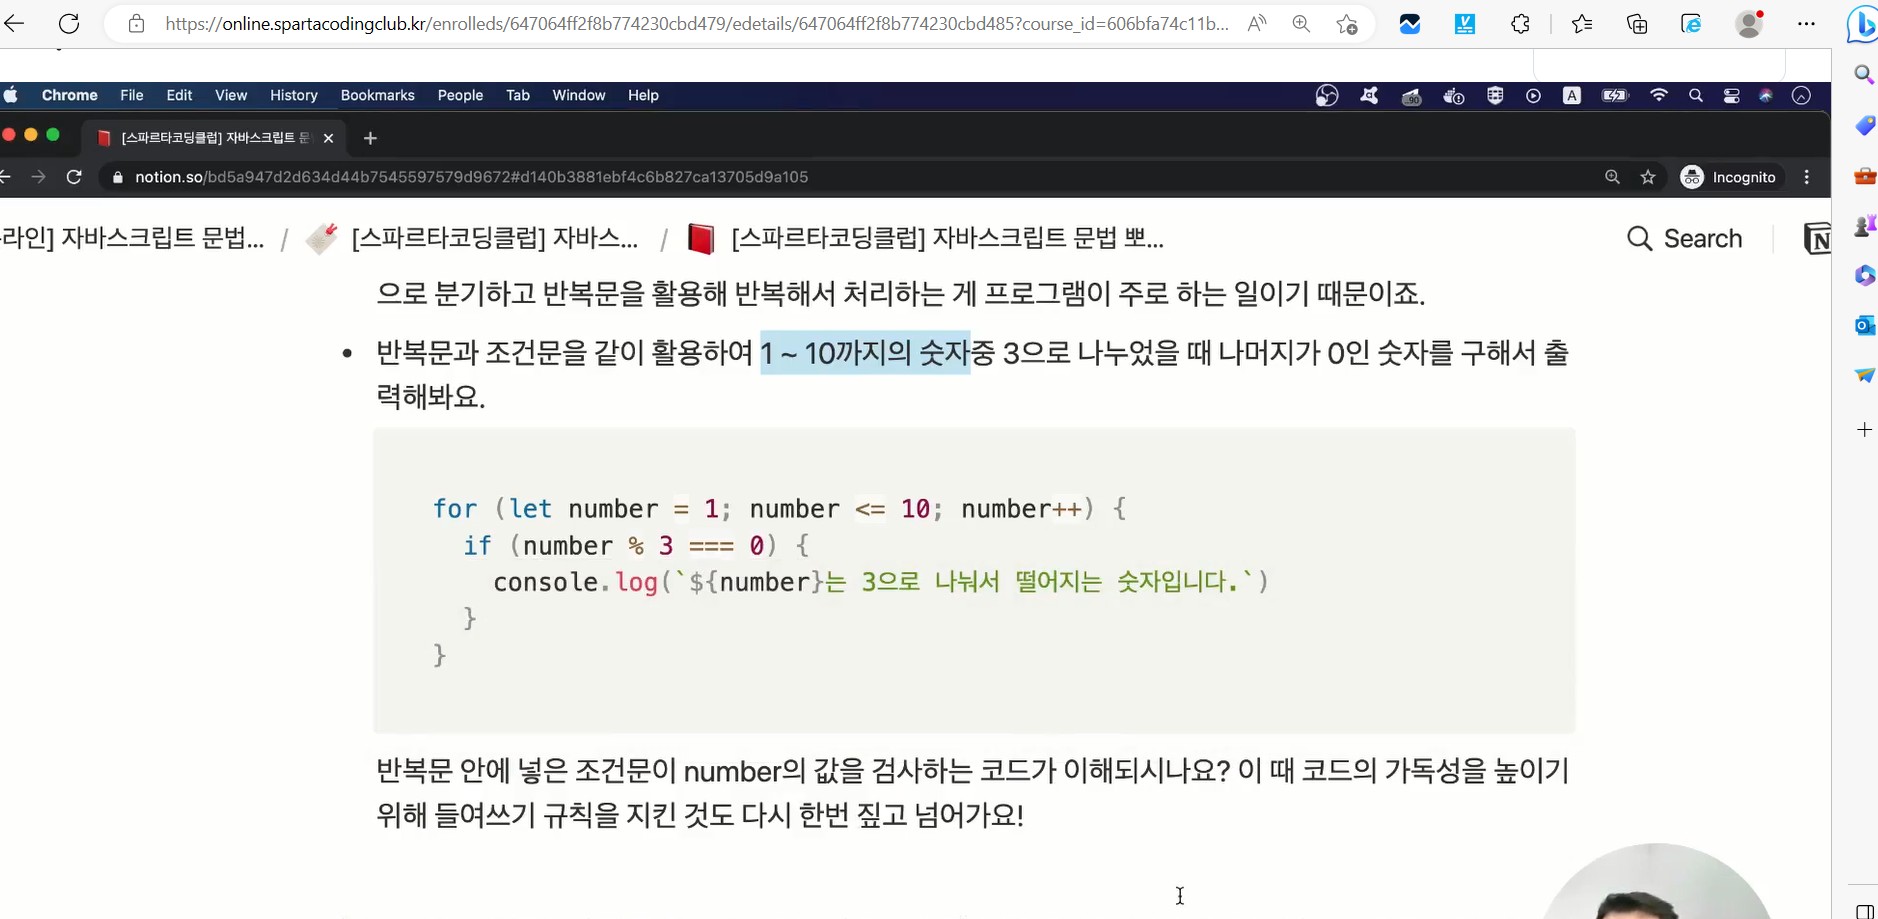Open Outlook in the Edge sidebar
This screenshot has width=1878, height=919.
pos(1864,325)
